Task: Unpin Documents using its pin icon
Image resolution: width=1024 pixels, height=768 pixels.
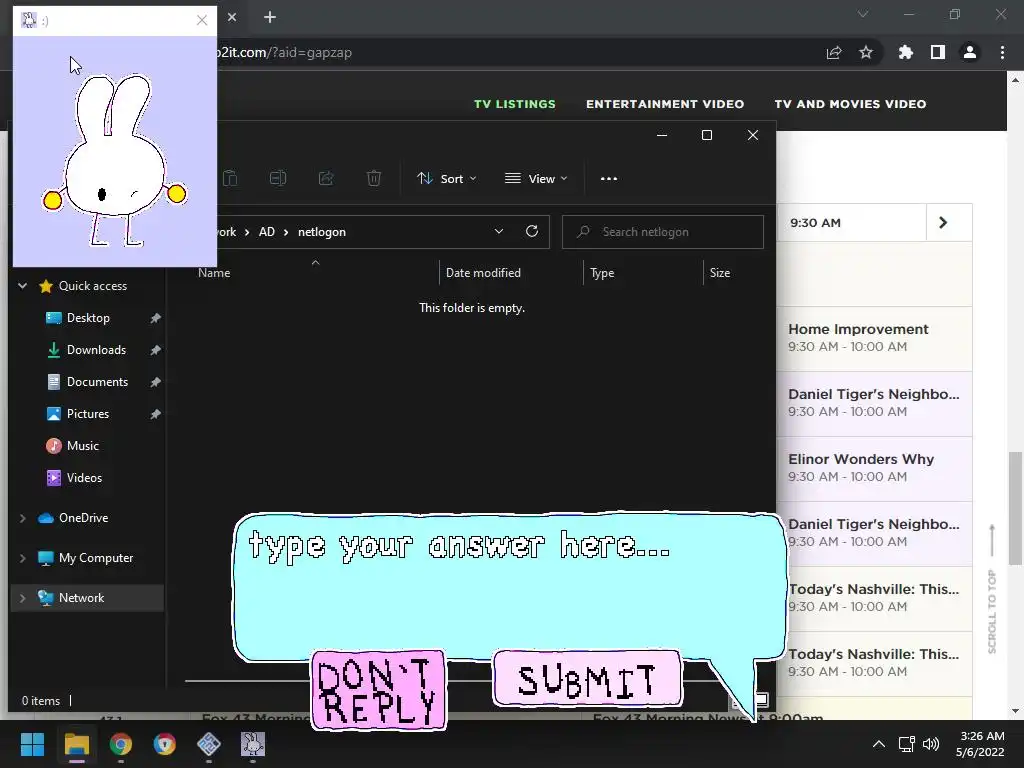Action: (x=155, y=382)
